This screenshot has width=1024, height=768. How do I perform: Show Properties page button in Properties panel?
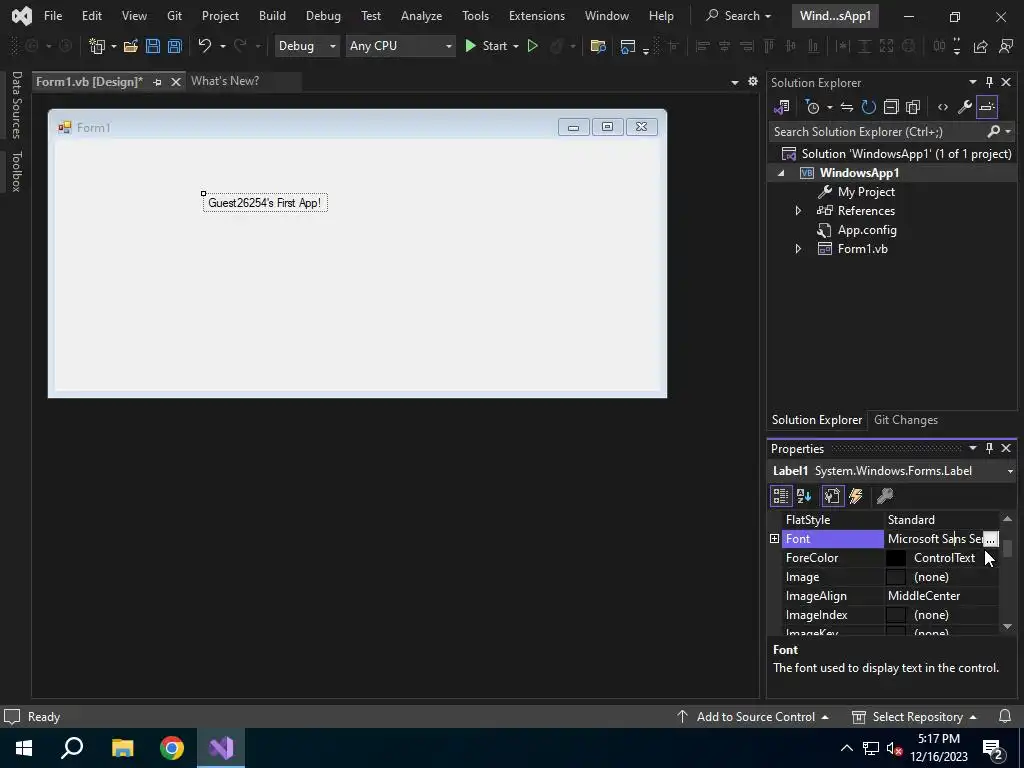click(x=832, y=496)
